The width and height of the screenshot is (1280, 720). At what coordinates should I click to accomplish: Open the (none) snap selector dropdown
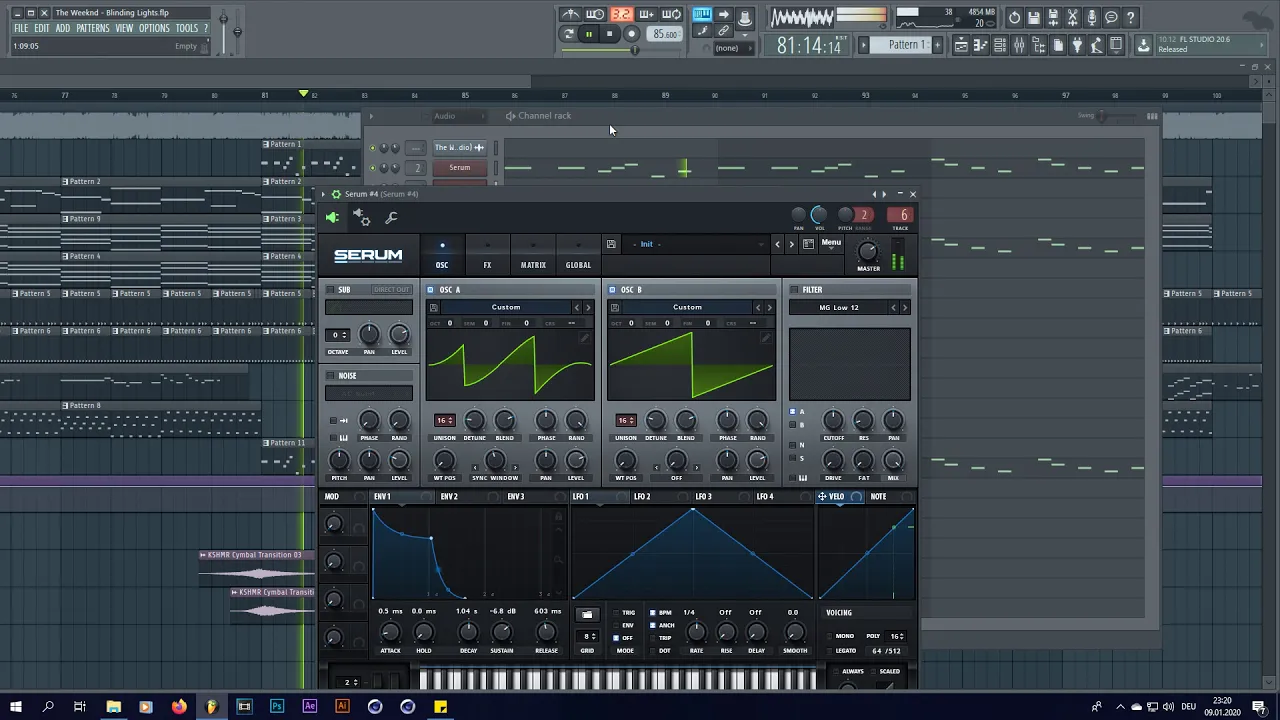click(x=733, y=48)
